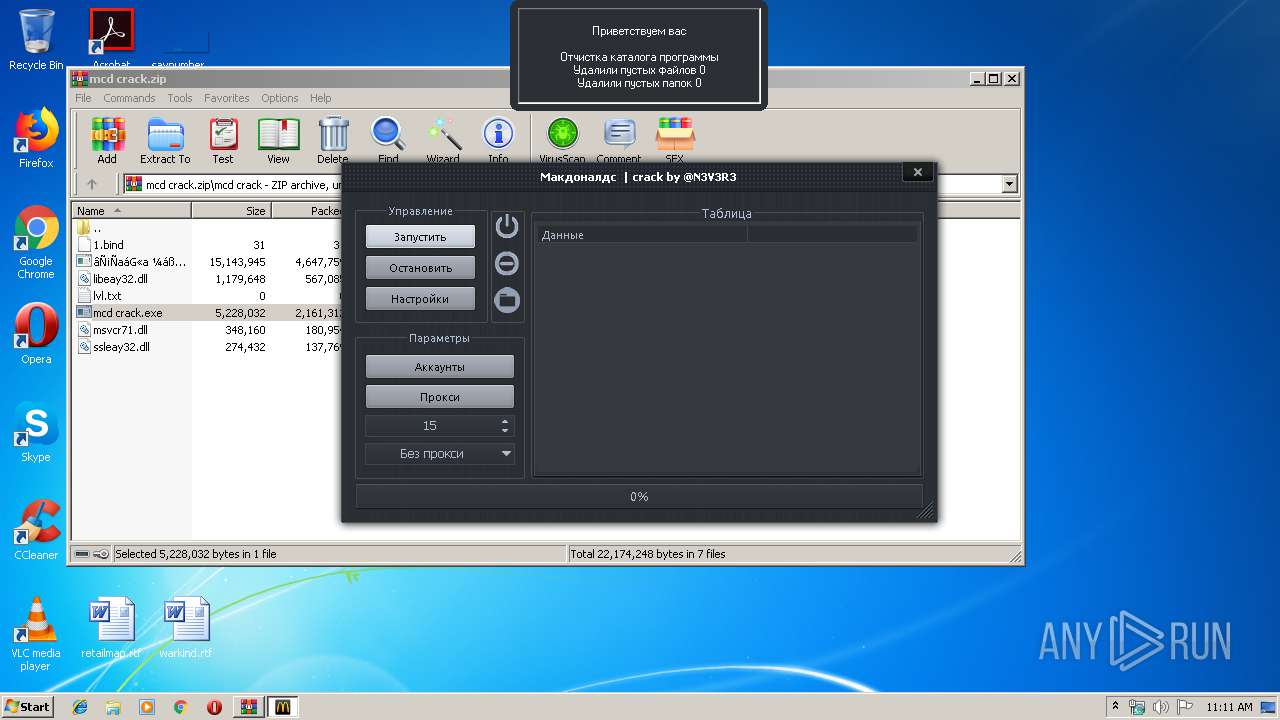Image resolution: width=1280 pixels, height=720 pixels.
Task: Expand the WinRAR address path dropdown
Action: pos(1009,184)
